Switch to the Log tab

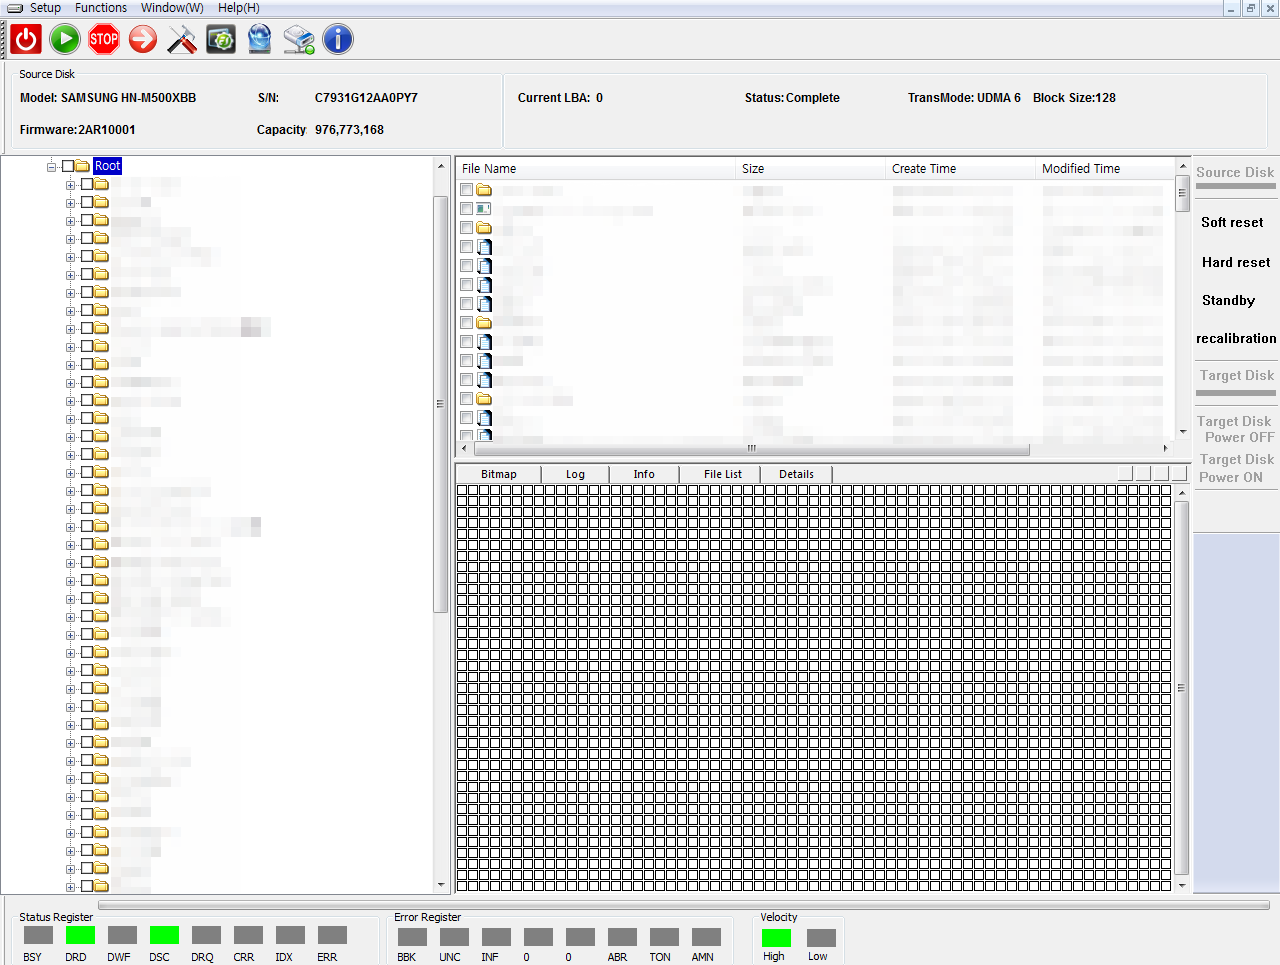tap(575, 473)
